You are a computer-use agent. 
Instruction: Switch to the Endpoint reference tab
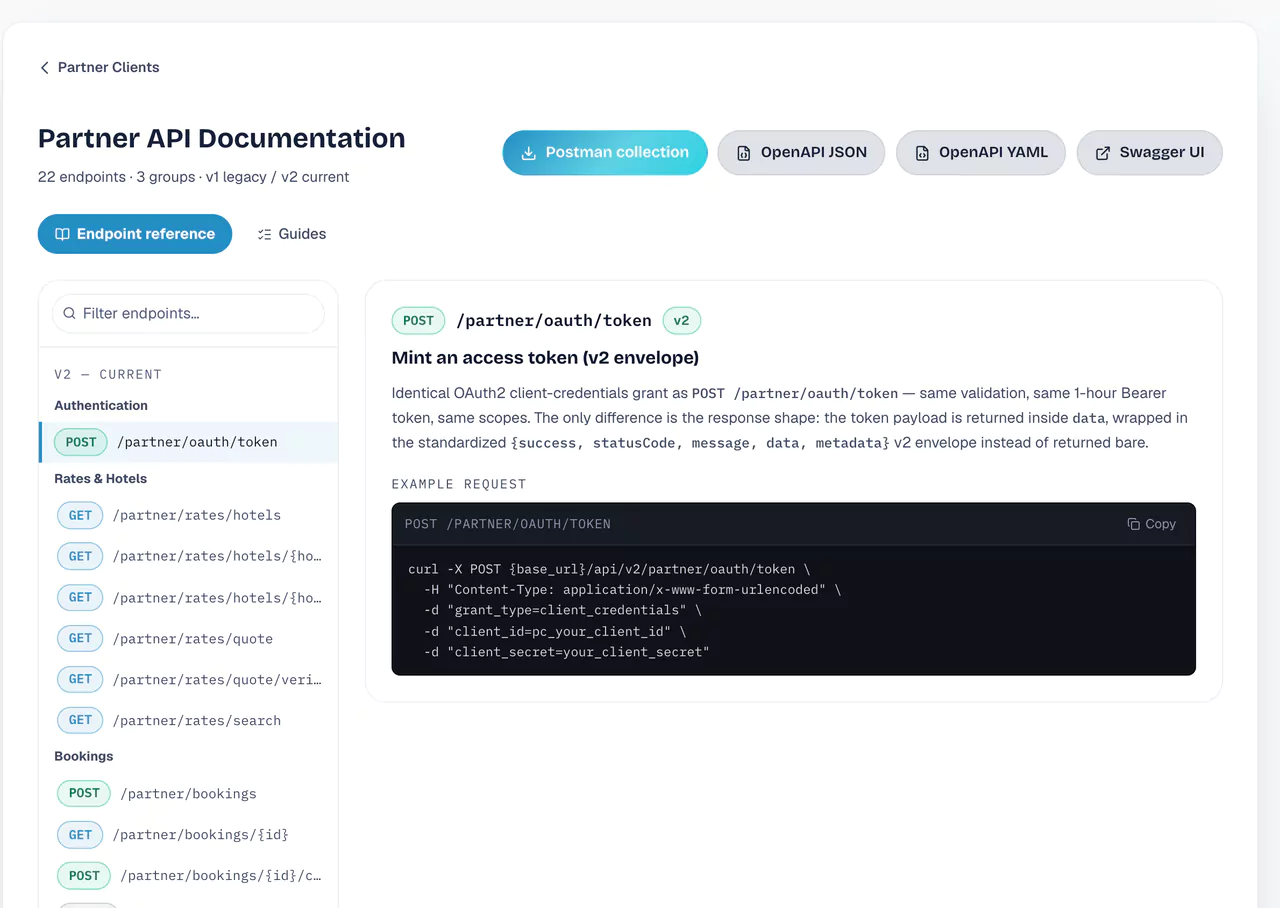[x=135, y=234]
